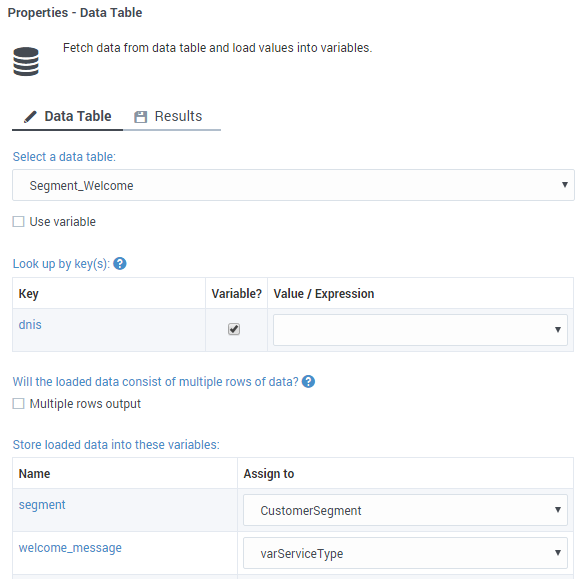588x579 pixels.
Task: Enable the Use variable checkbox
Action: point(18,222)
